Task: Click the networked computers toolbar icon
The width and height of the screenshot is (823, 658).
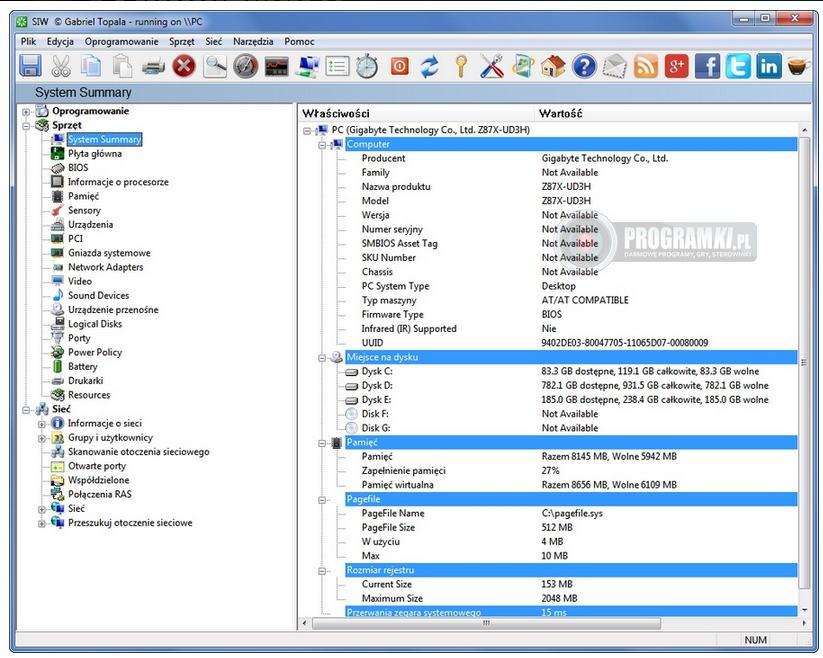Action: [x=307, y=67]
